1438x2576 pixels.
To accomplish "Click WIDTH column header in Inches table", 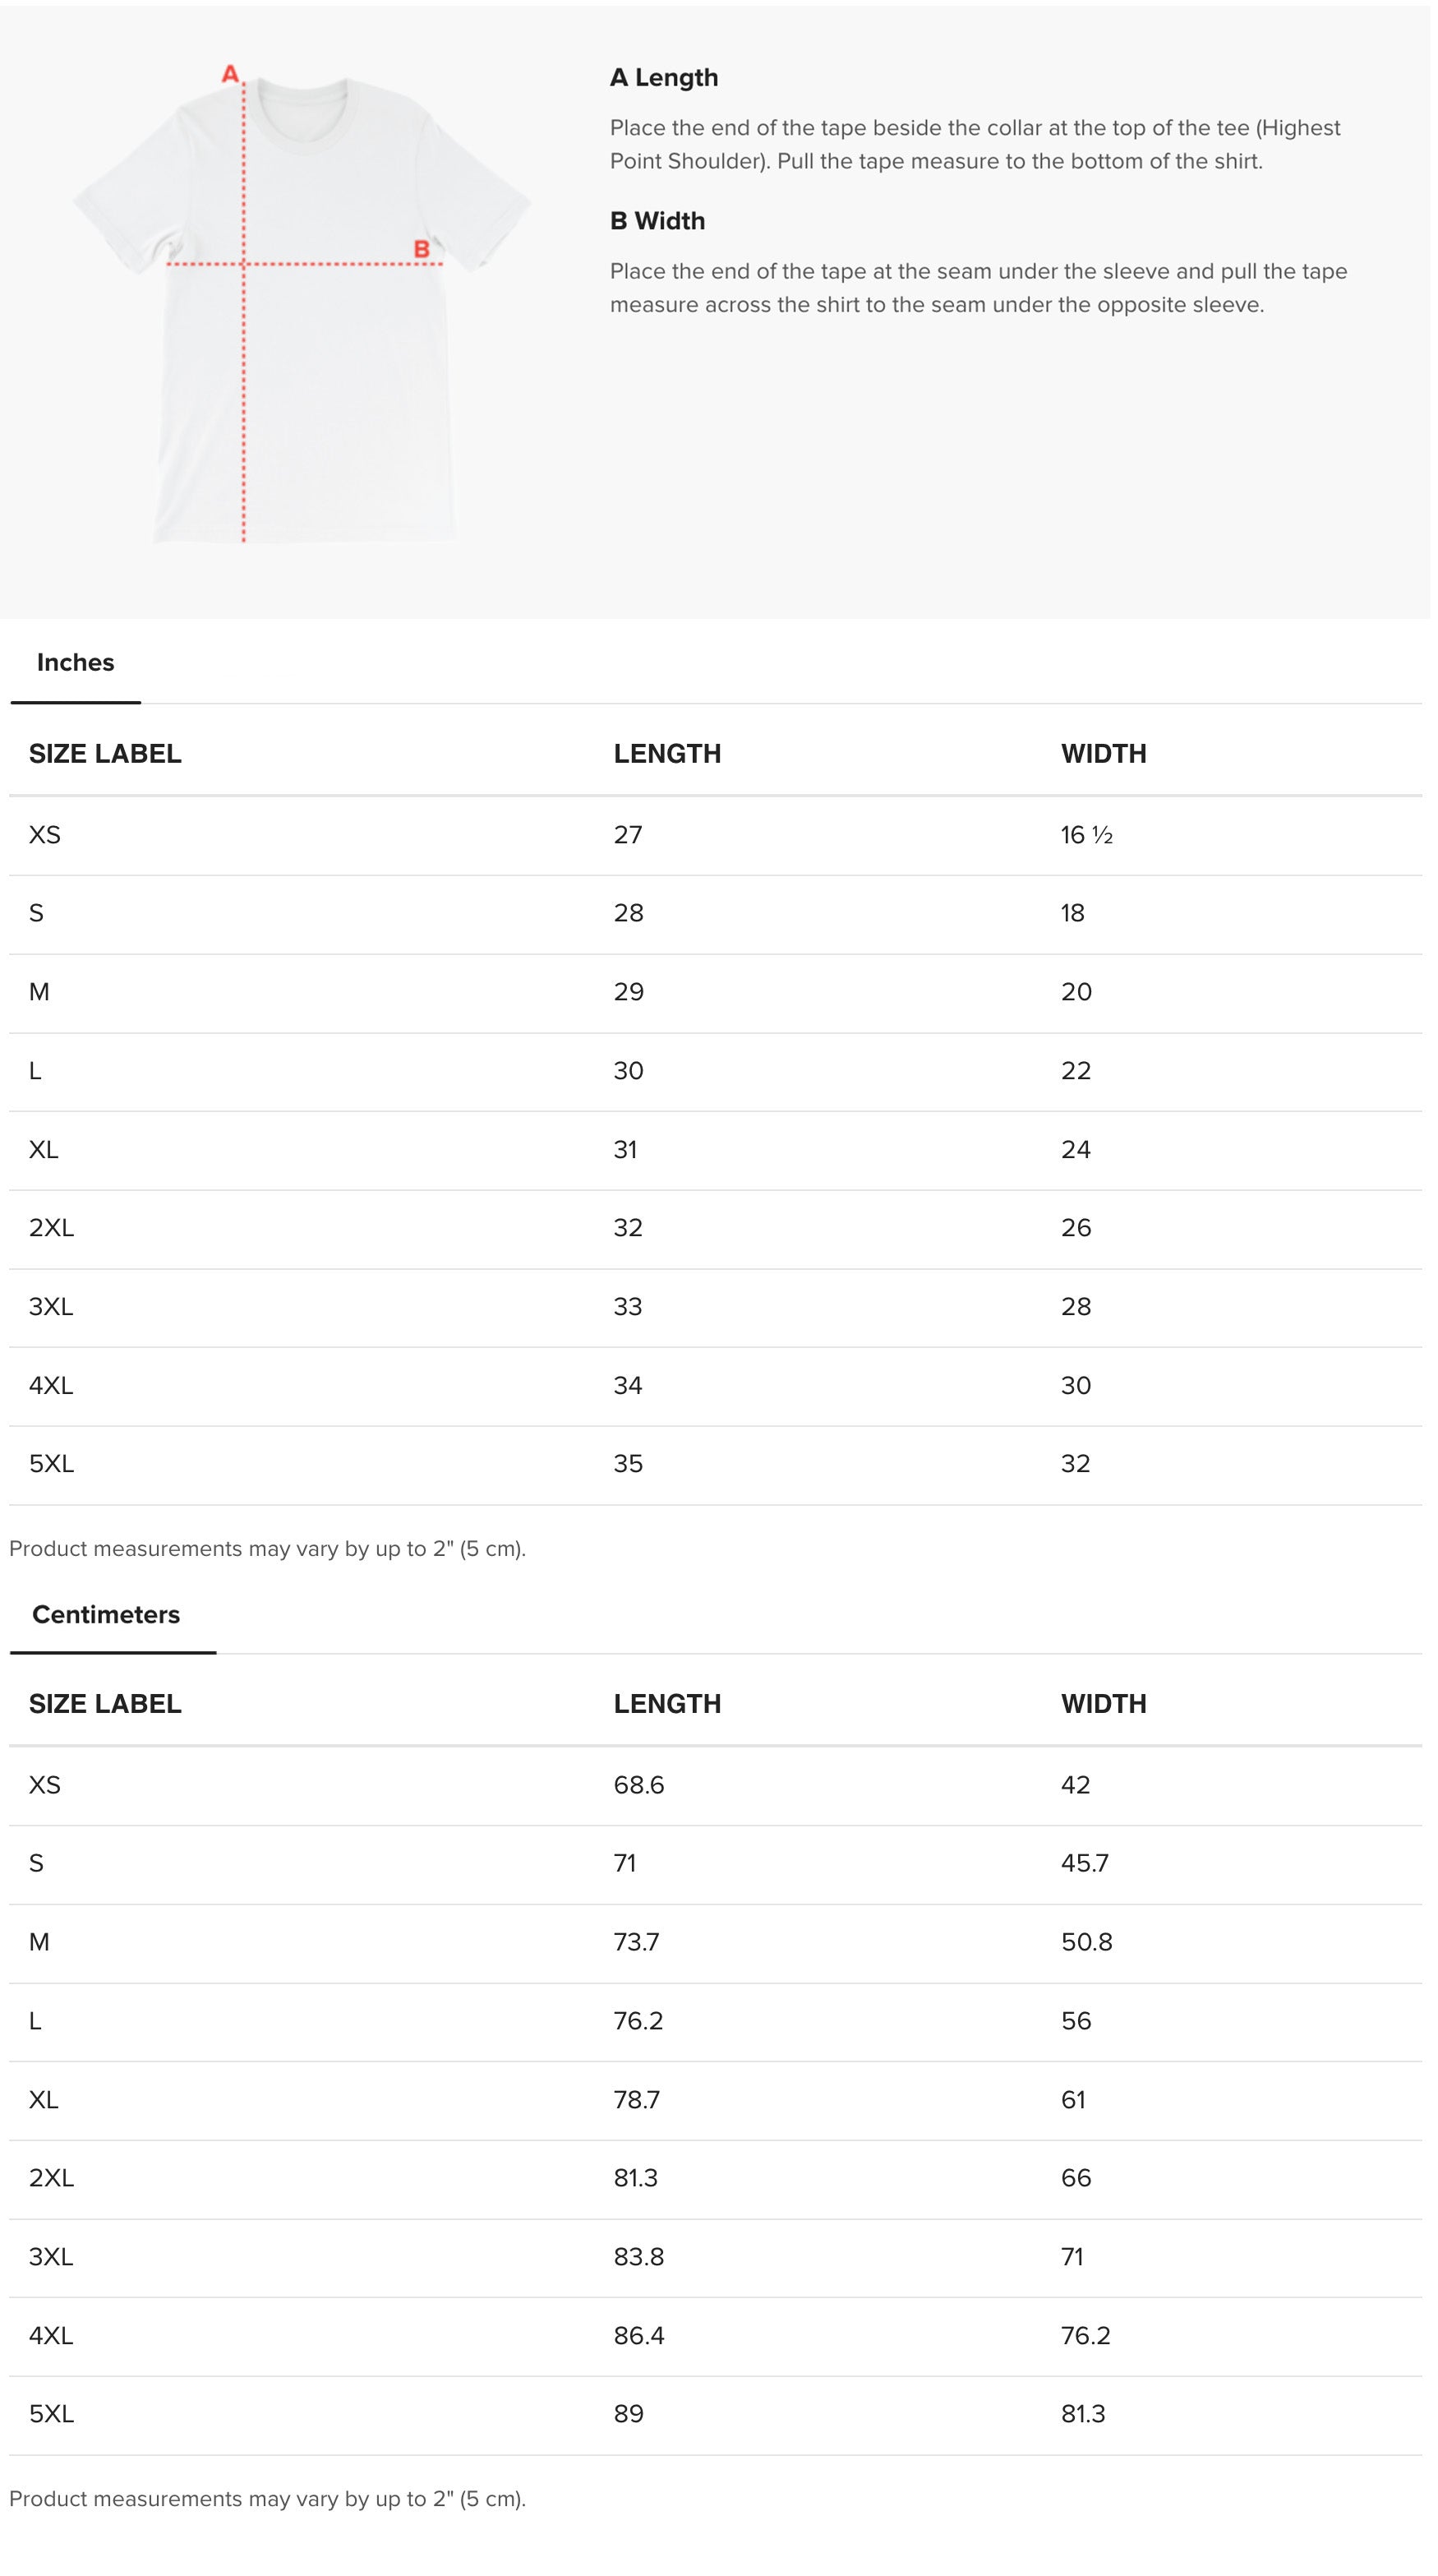I will pyautogui.click(x=1103, y=754).
